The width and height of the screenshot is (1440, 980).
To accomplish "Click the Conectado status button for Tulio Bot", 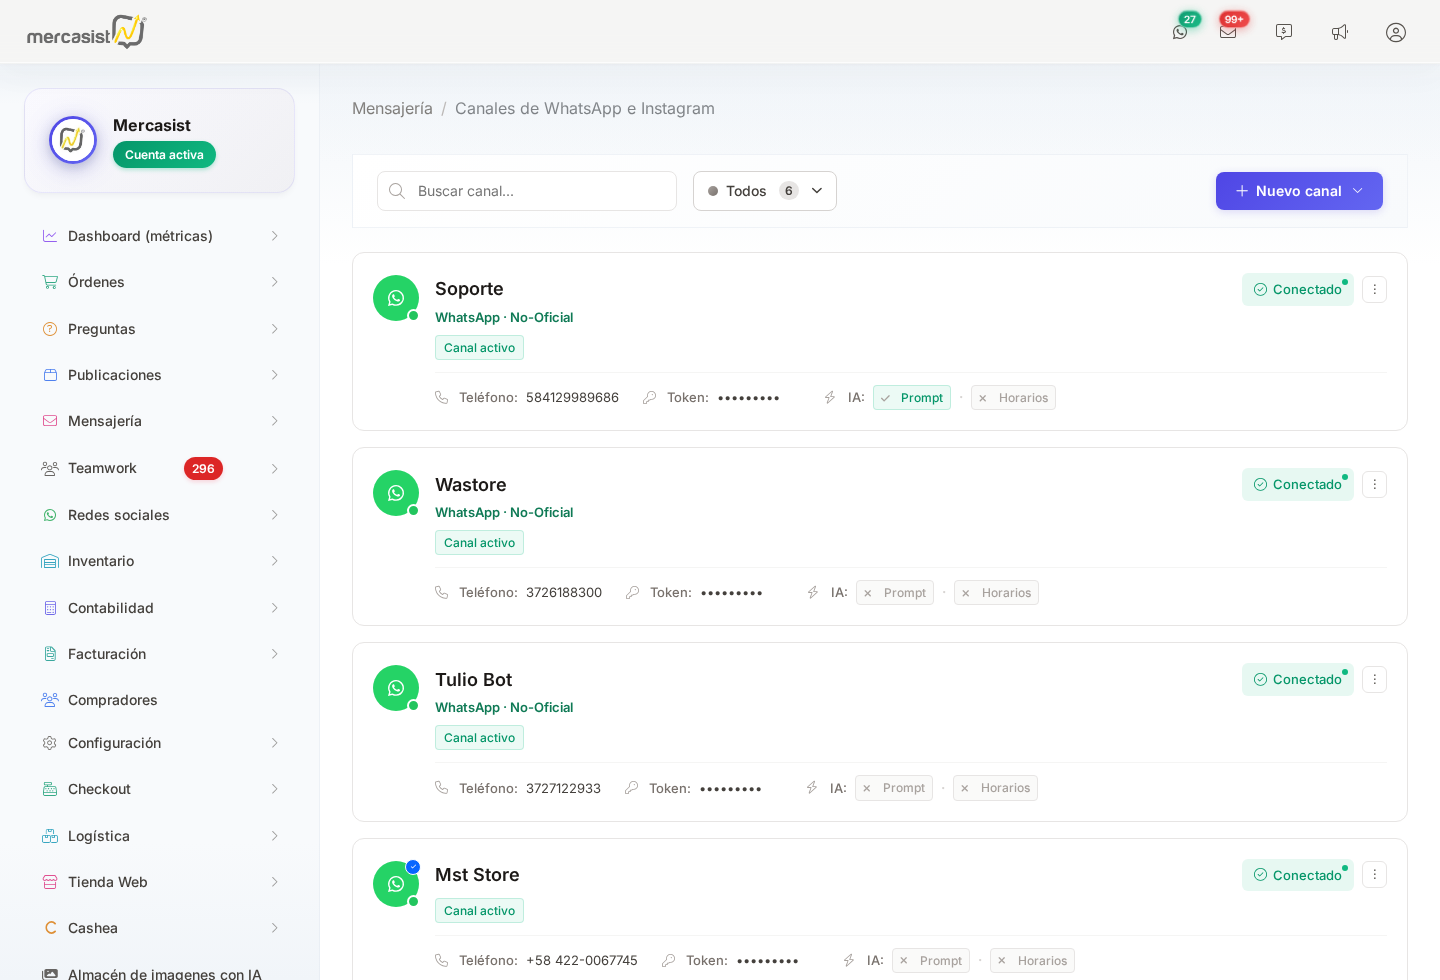I will pos(1298,679).
